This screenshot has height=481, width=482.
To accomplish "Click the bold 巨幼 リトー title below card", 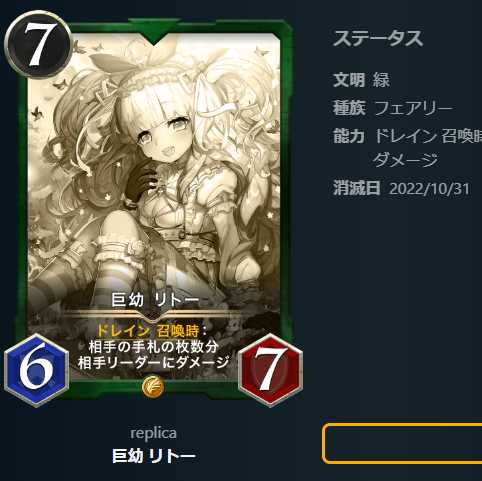I will pos(154,456).
